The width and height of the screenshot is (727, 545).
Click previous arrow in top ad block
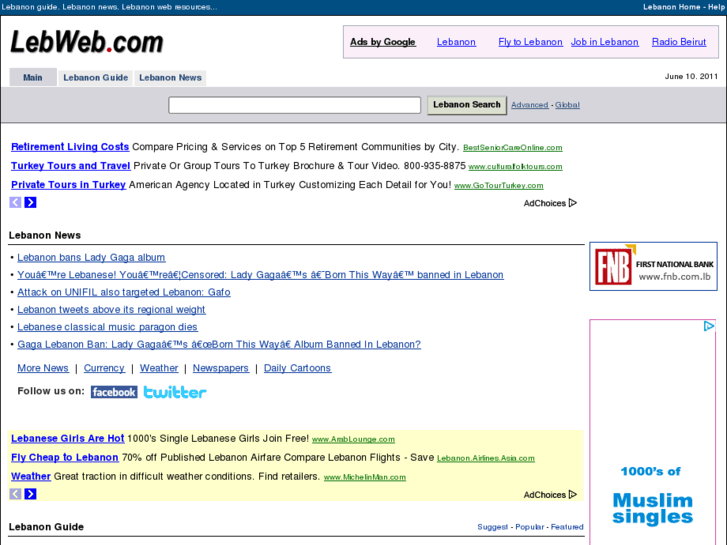click(x=15, y=202)
